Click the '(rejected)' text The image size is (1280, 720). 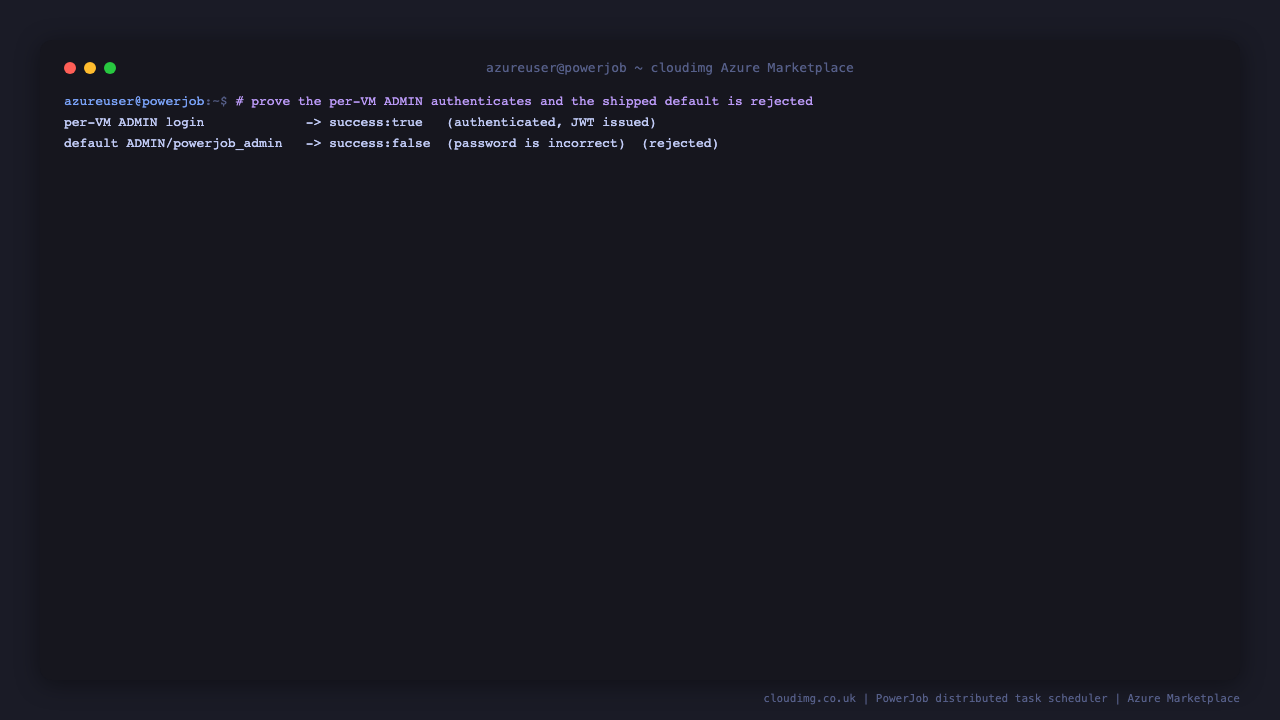point(680,143)
